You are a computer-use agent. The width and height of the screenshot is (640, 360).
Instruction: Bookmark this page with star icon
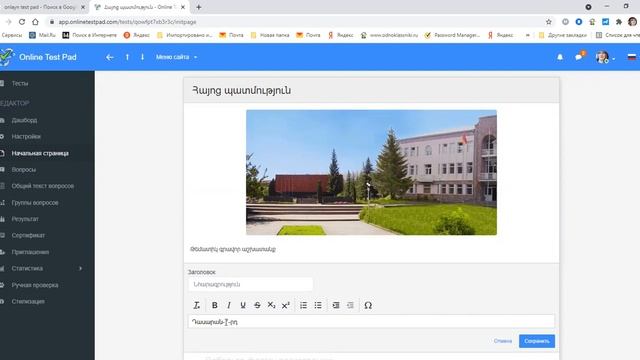549,22
